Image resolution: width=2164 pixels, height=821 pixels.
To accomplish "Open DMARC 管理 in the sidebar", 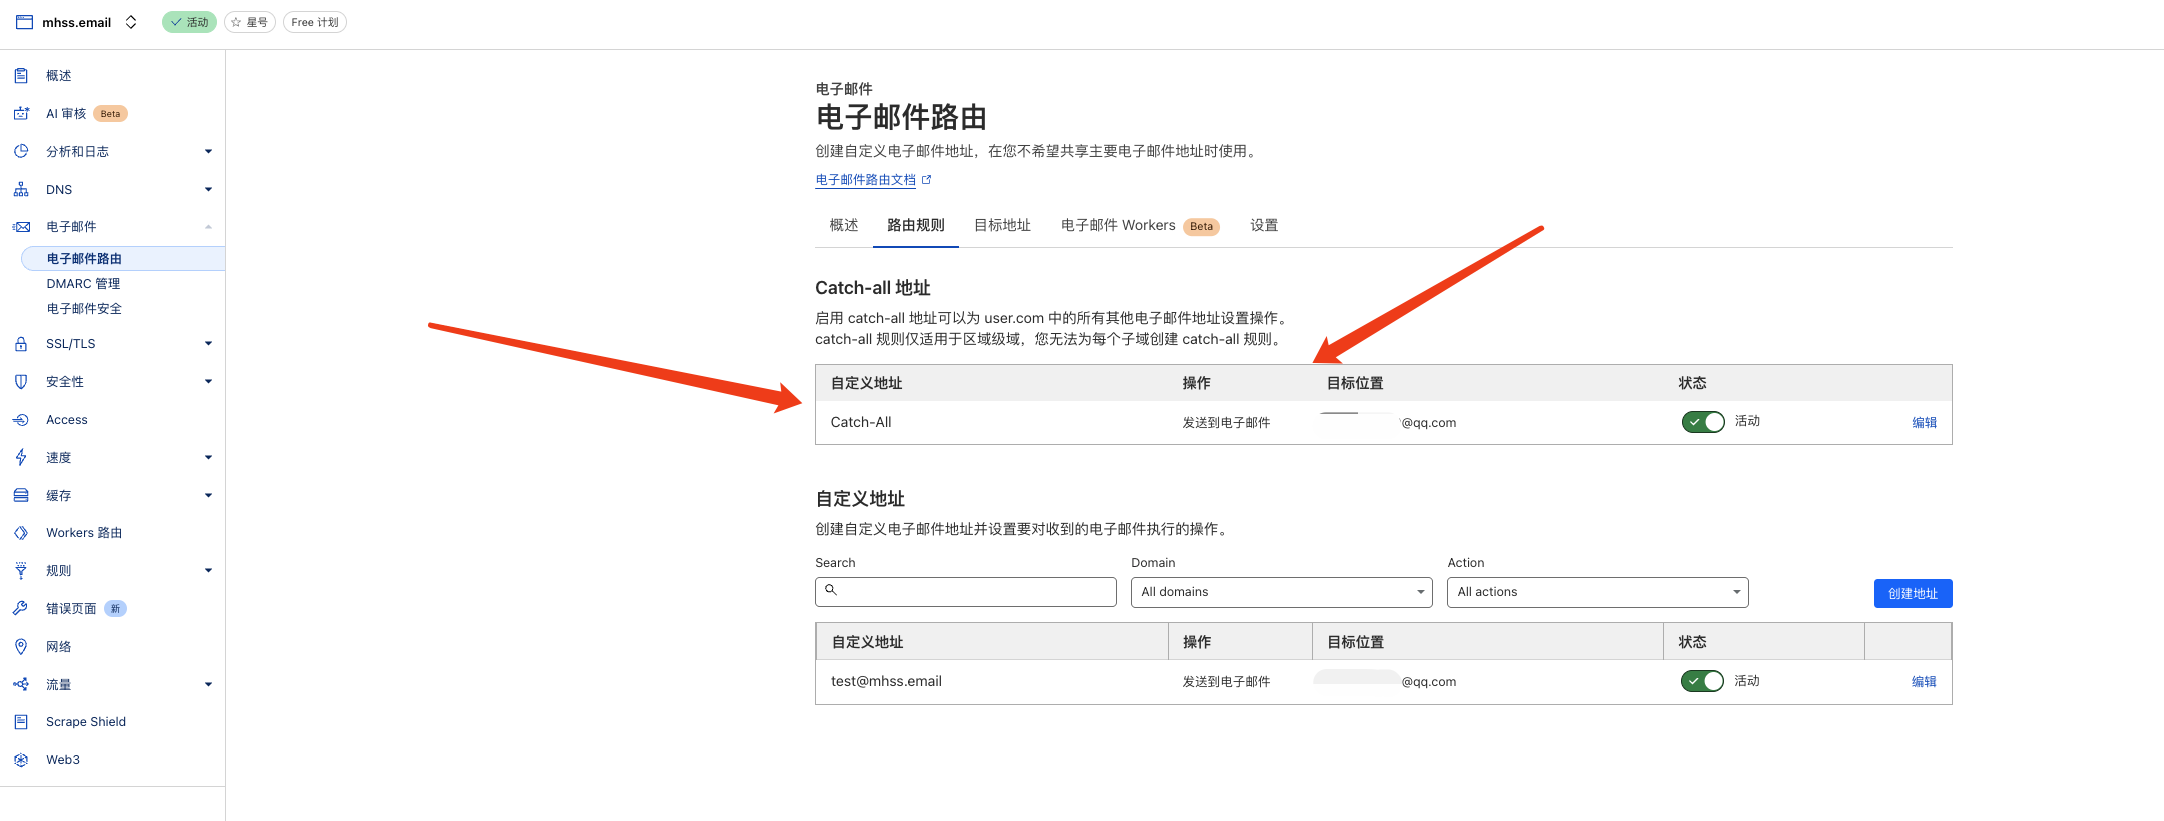I will click(83, 284).
